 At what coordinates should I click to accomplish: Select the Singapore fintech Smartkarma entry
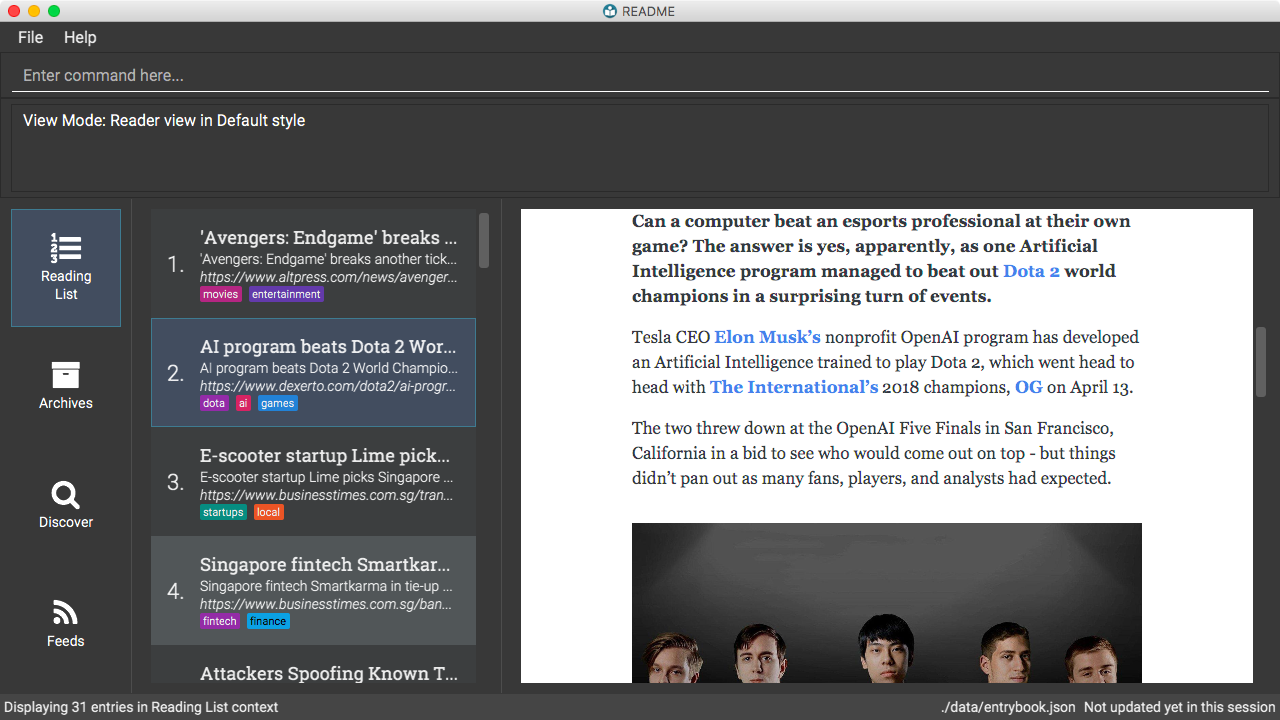click(x=313, y=591)
